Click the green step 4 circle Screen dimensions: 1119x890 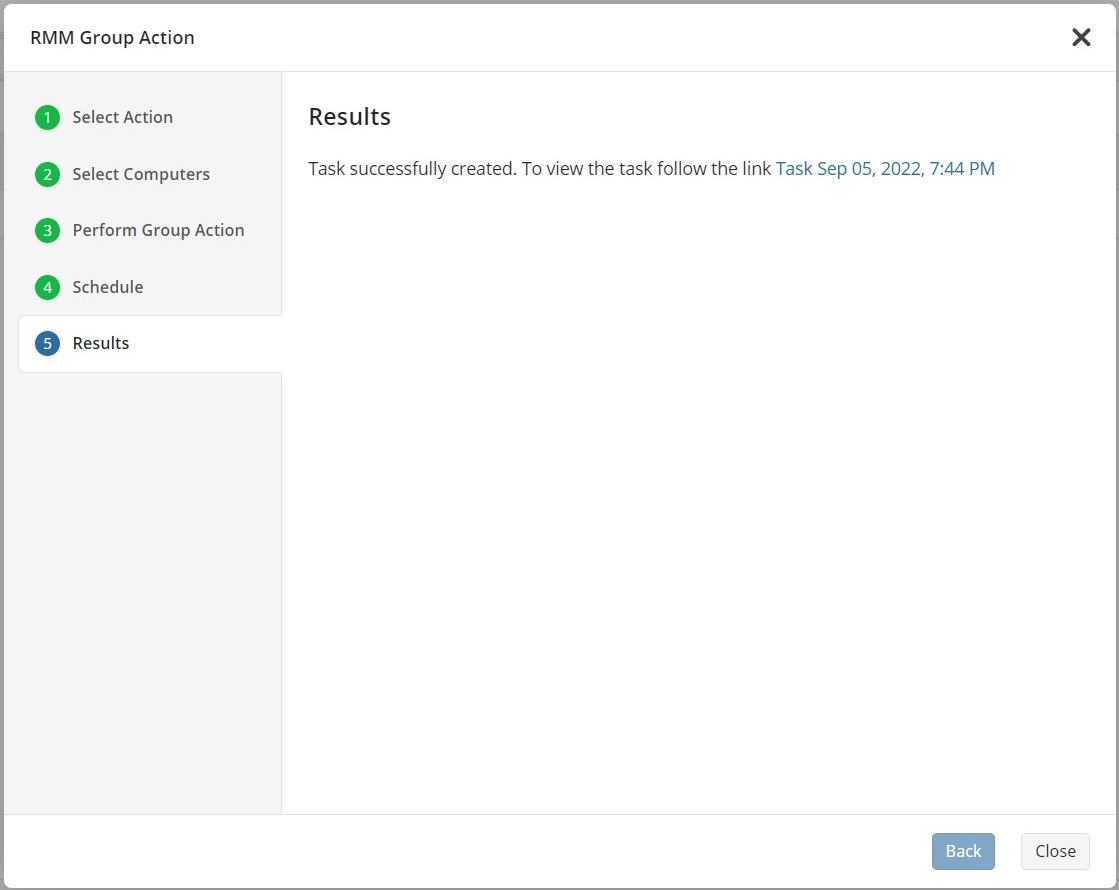(47, 288)
